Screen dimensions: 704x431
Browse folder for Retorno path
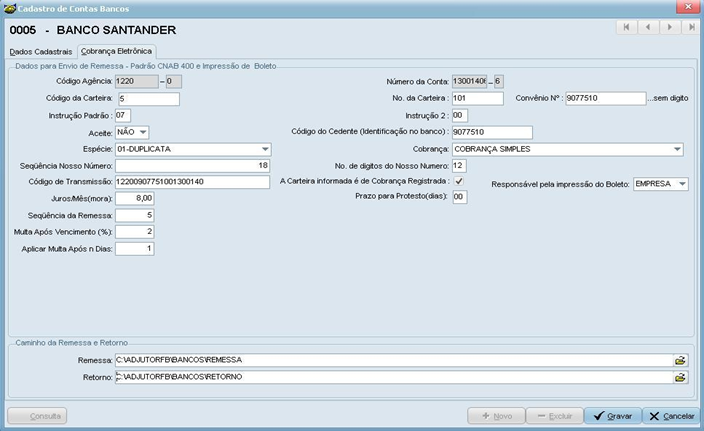click(680, 377)
